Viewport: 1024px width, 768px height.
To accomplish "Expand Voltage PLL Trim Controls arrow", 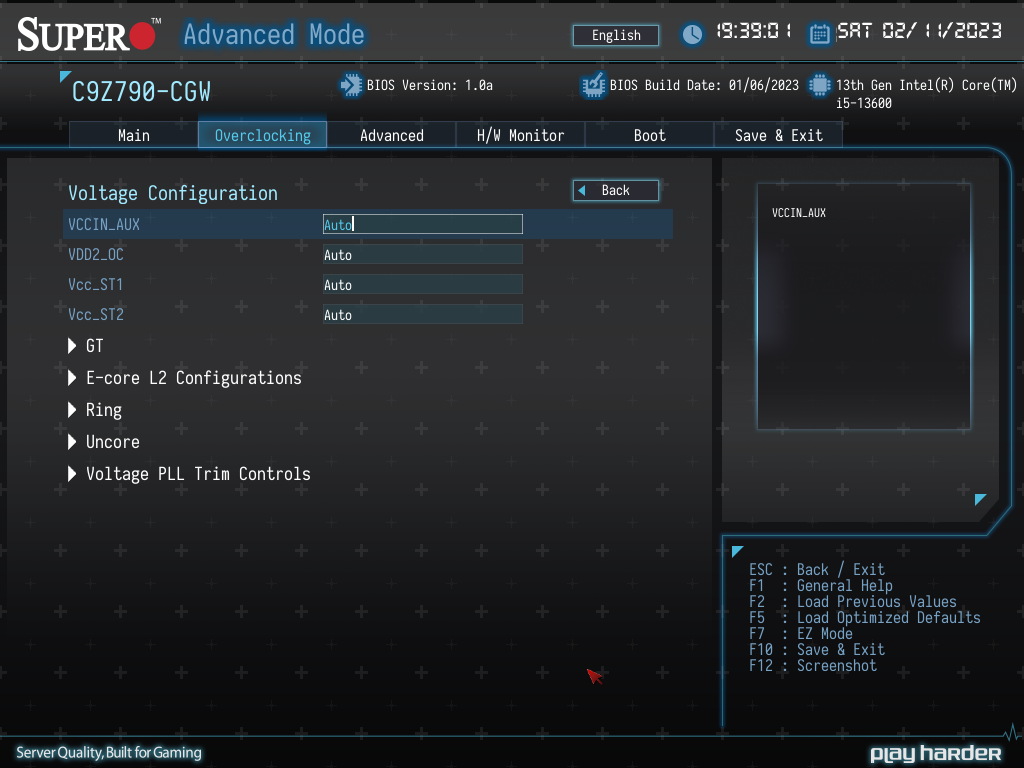I will coord(72,473).
